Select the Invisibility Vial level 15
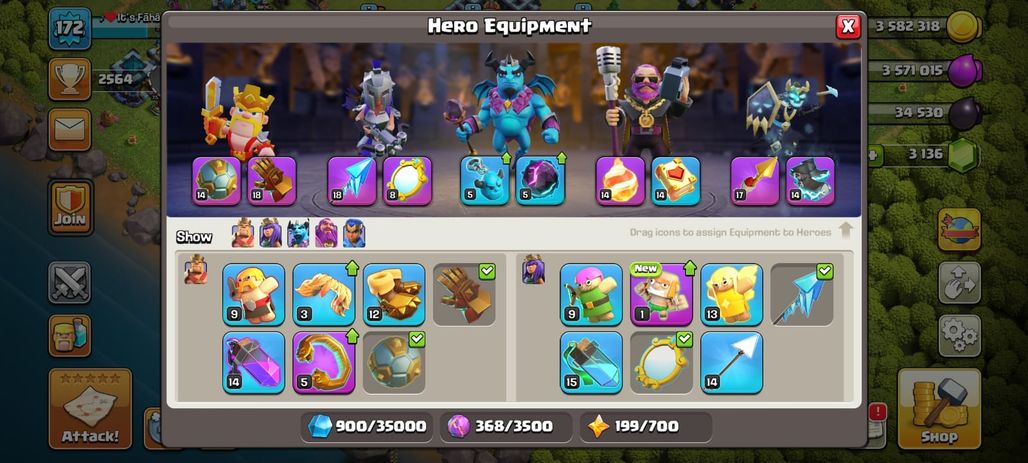 (591, 363)
